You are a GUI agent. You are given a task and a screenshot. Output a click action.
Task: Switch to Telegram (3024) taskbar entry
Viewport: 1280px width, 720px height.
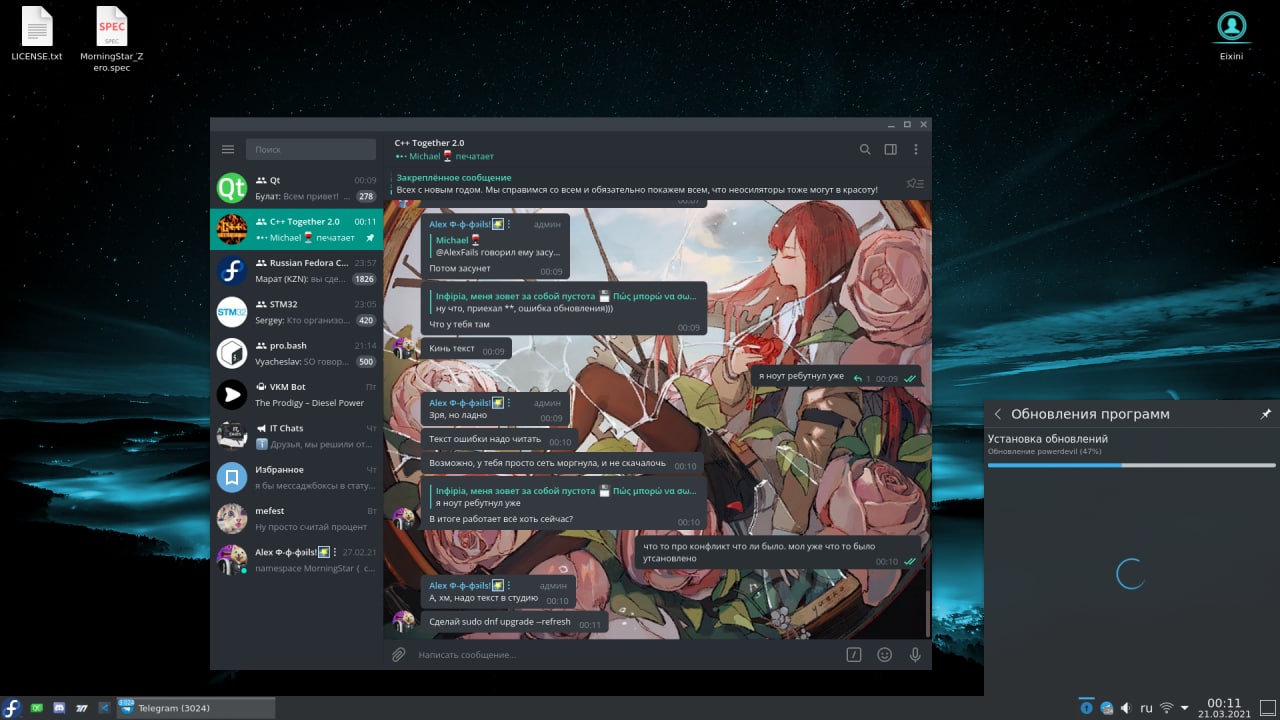point(195,708)
